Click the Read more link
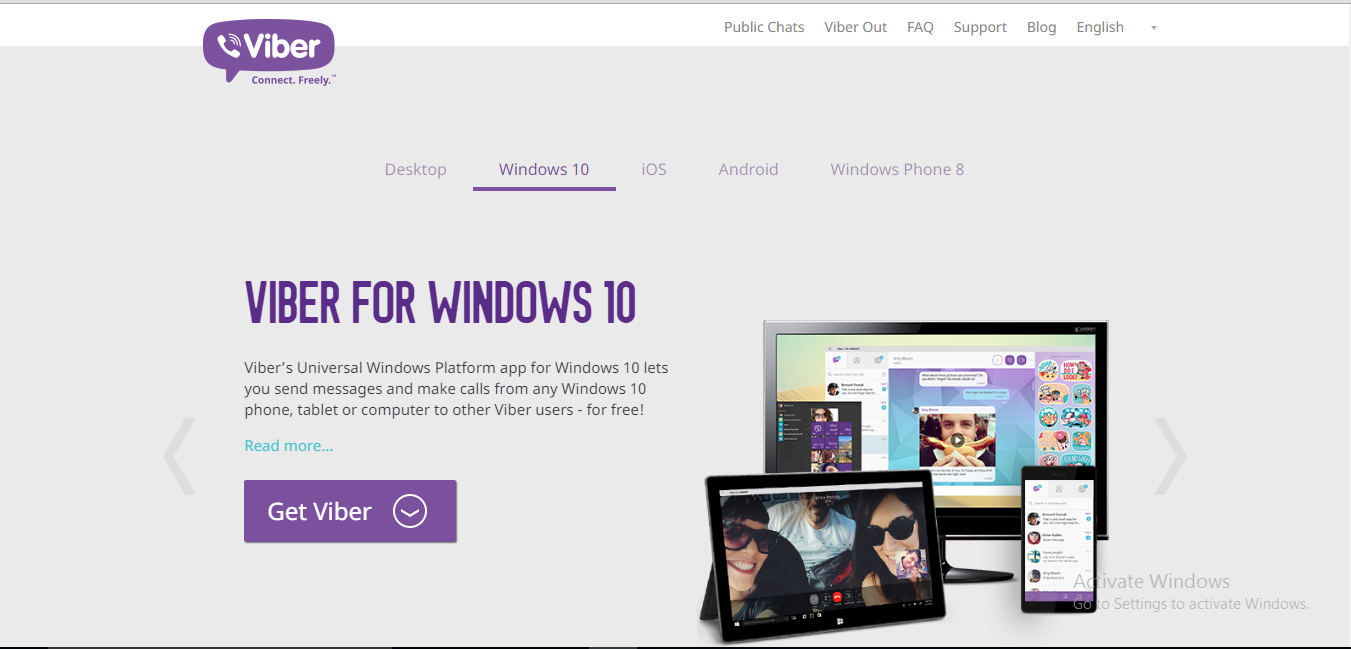Viewport: 1351px width, 649px height. [x=288, y=445]
